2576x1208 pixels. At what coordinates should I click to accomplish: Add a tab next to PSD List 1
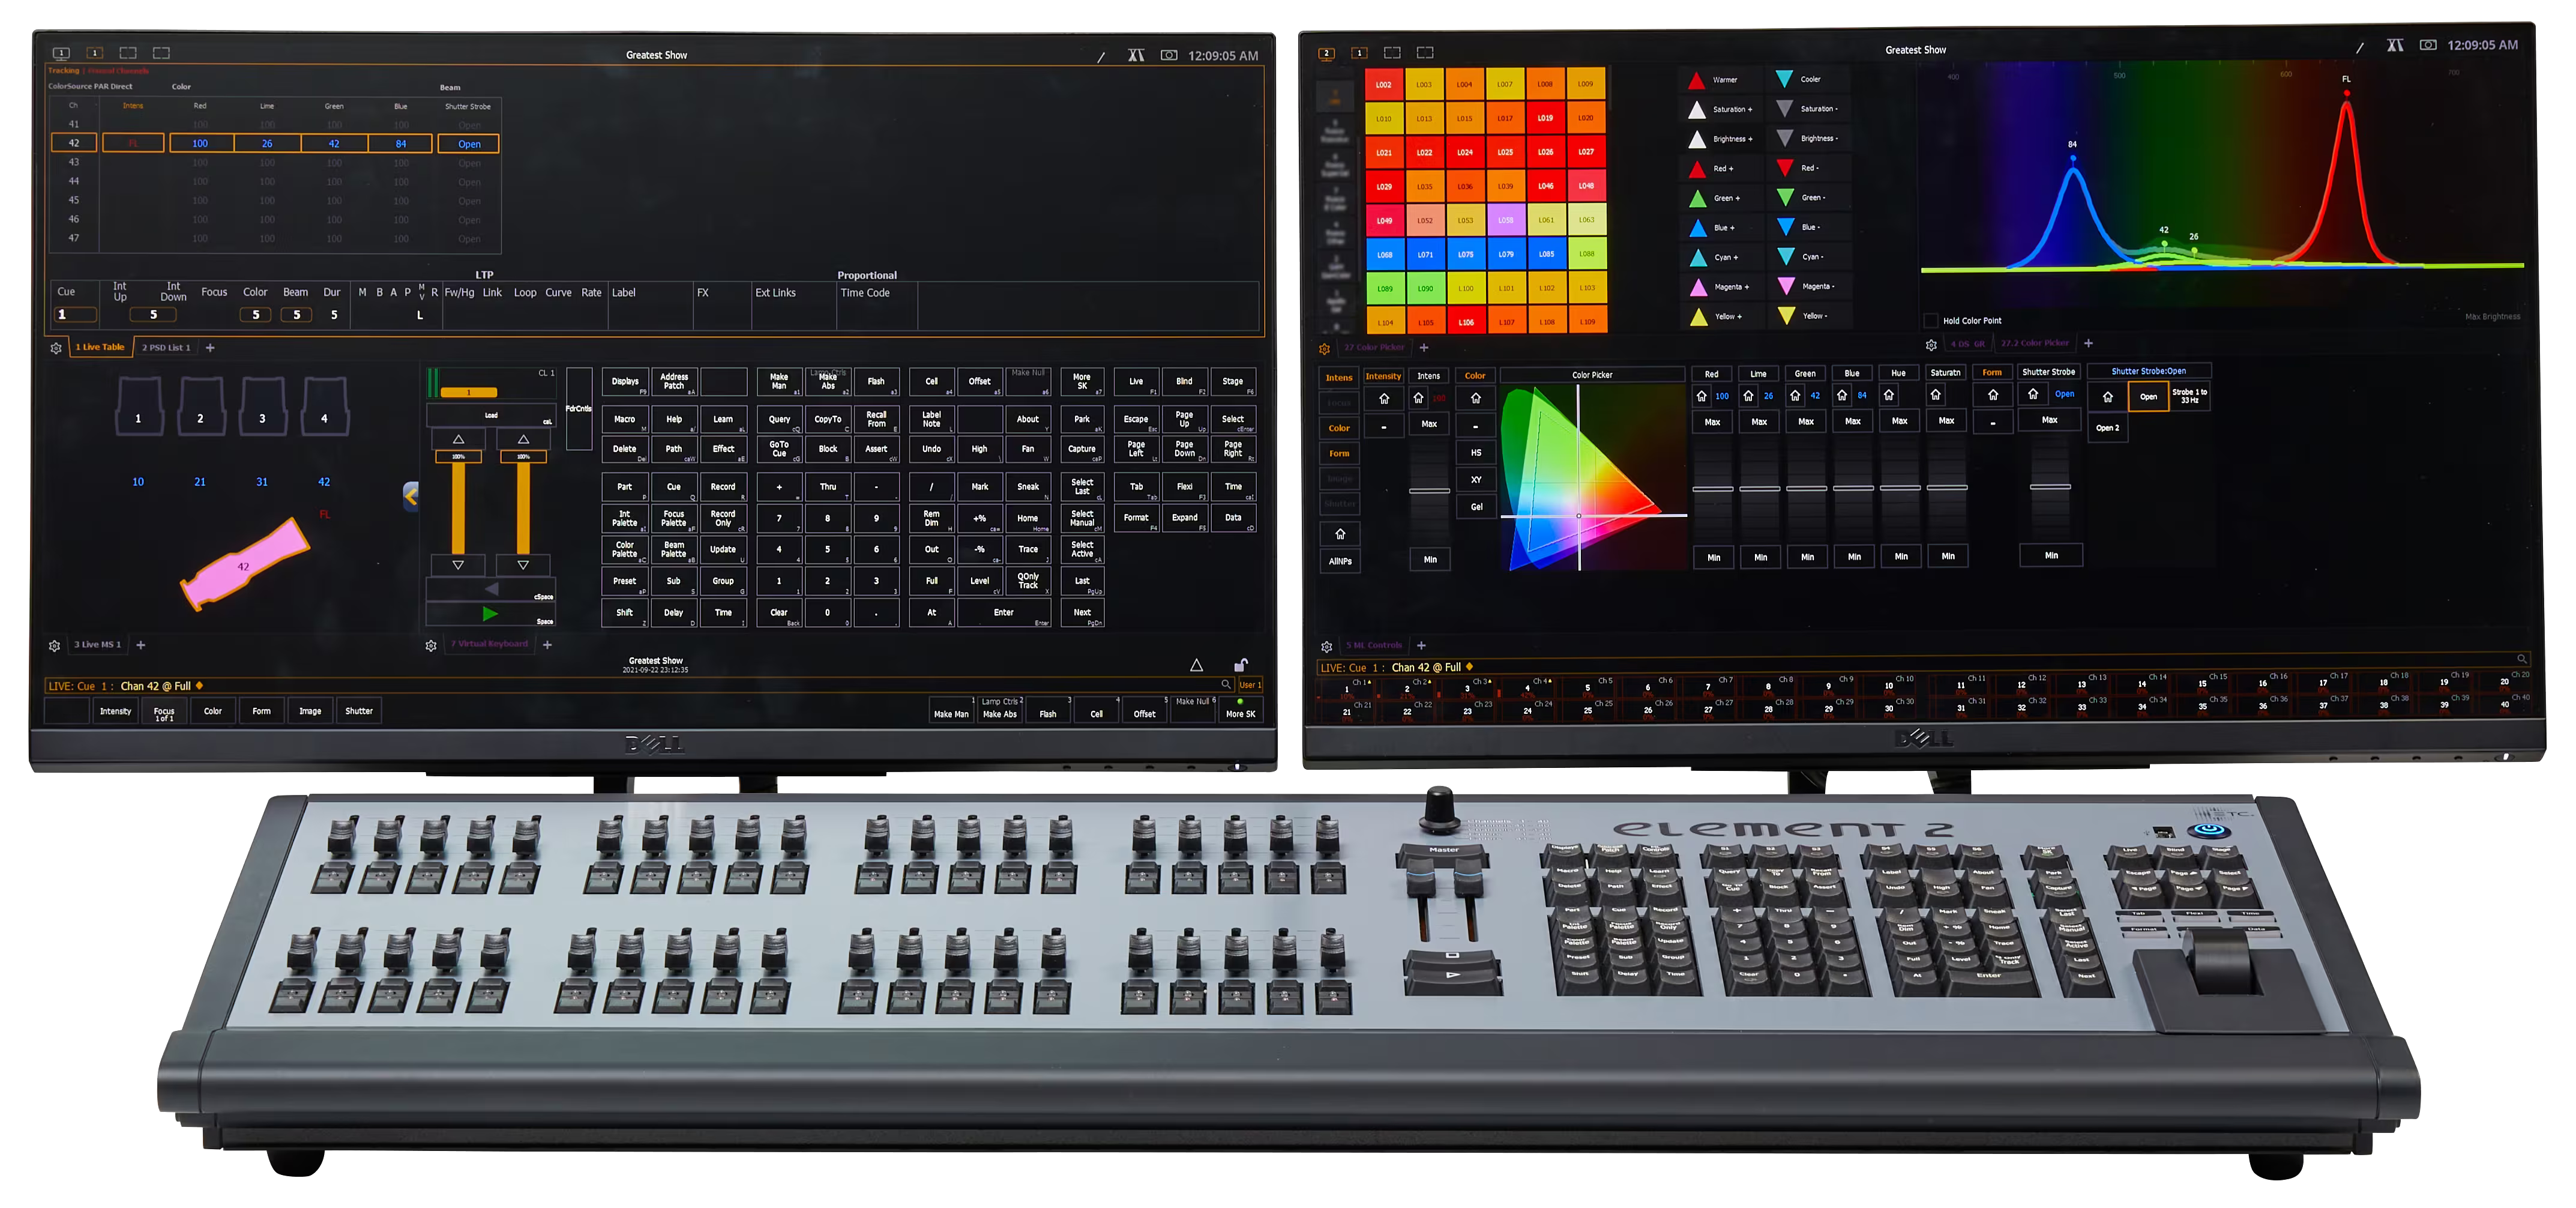tap(210, 348)
